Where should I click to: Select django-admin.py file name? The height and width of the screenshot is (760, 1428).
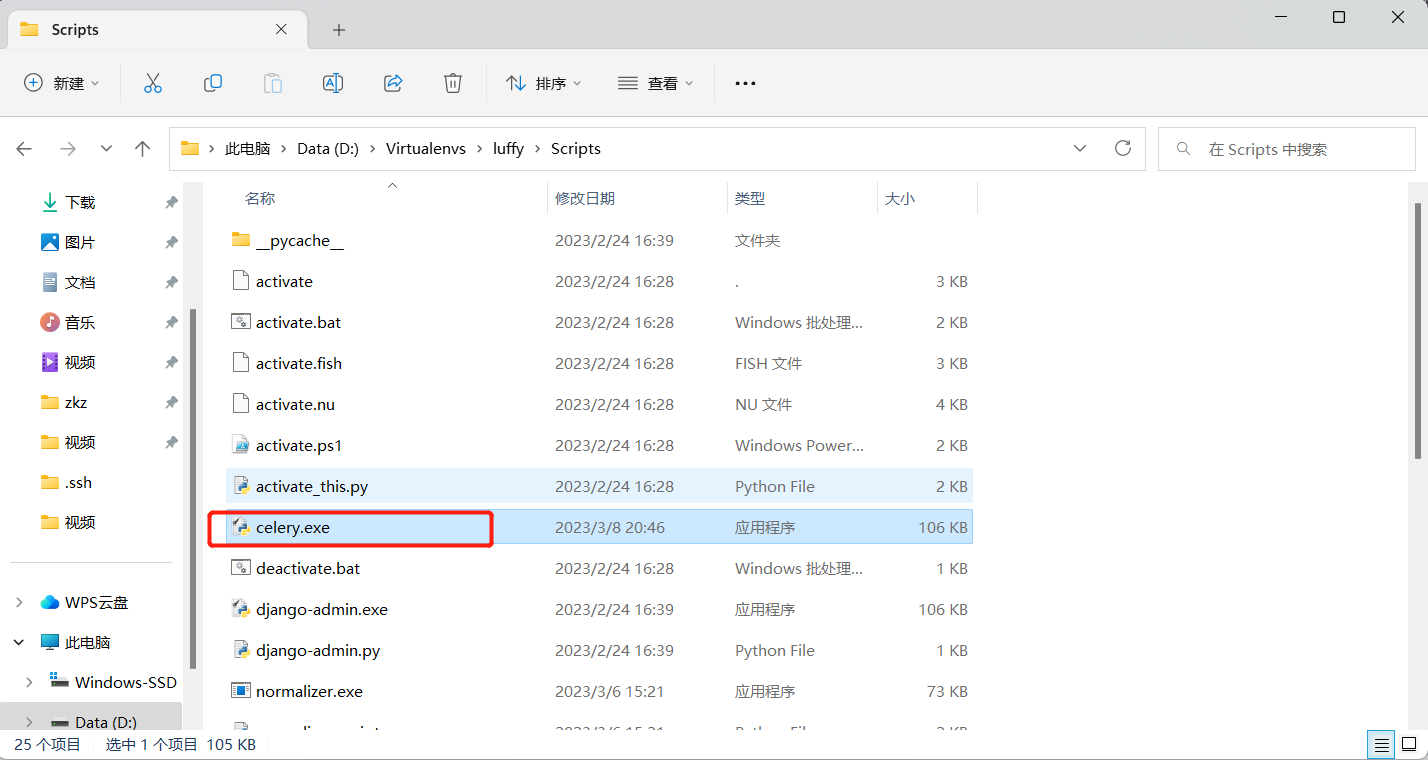[x=318, y=650]
